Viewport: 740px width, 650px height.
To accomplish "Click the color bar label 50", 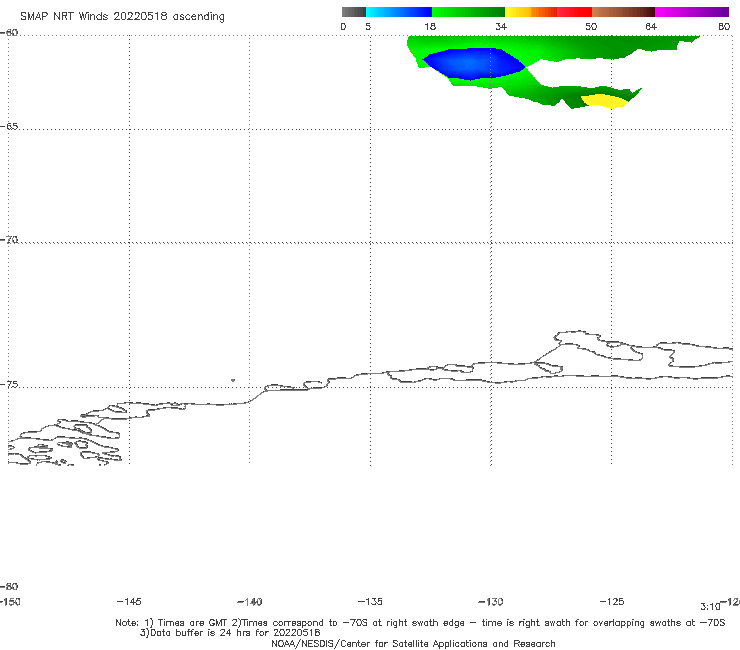I will pos(591,26).
